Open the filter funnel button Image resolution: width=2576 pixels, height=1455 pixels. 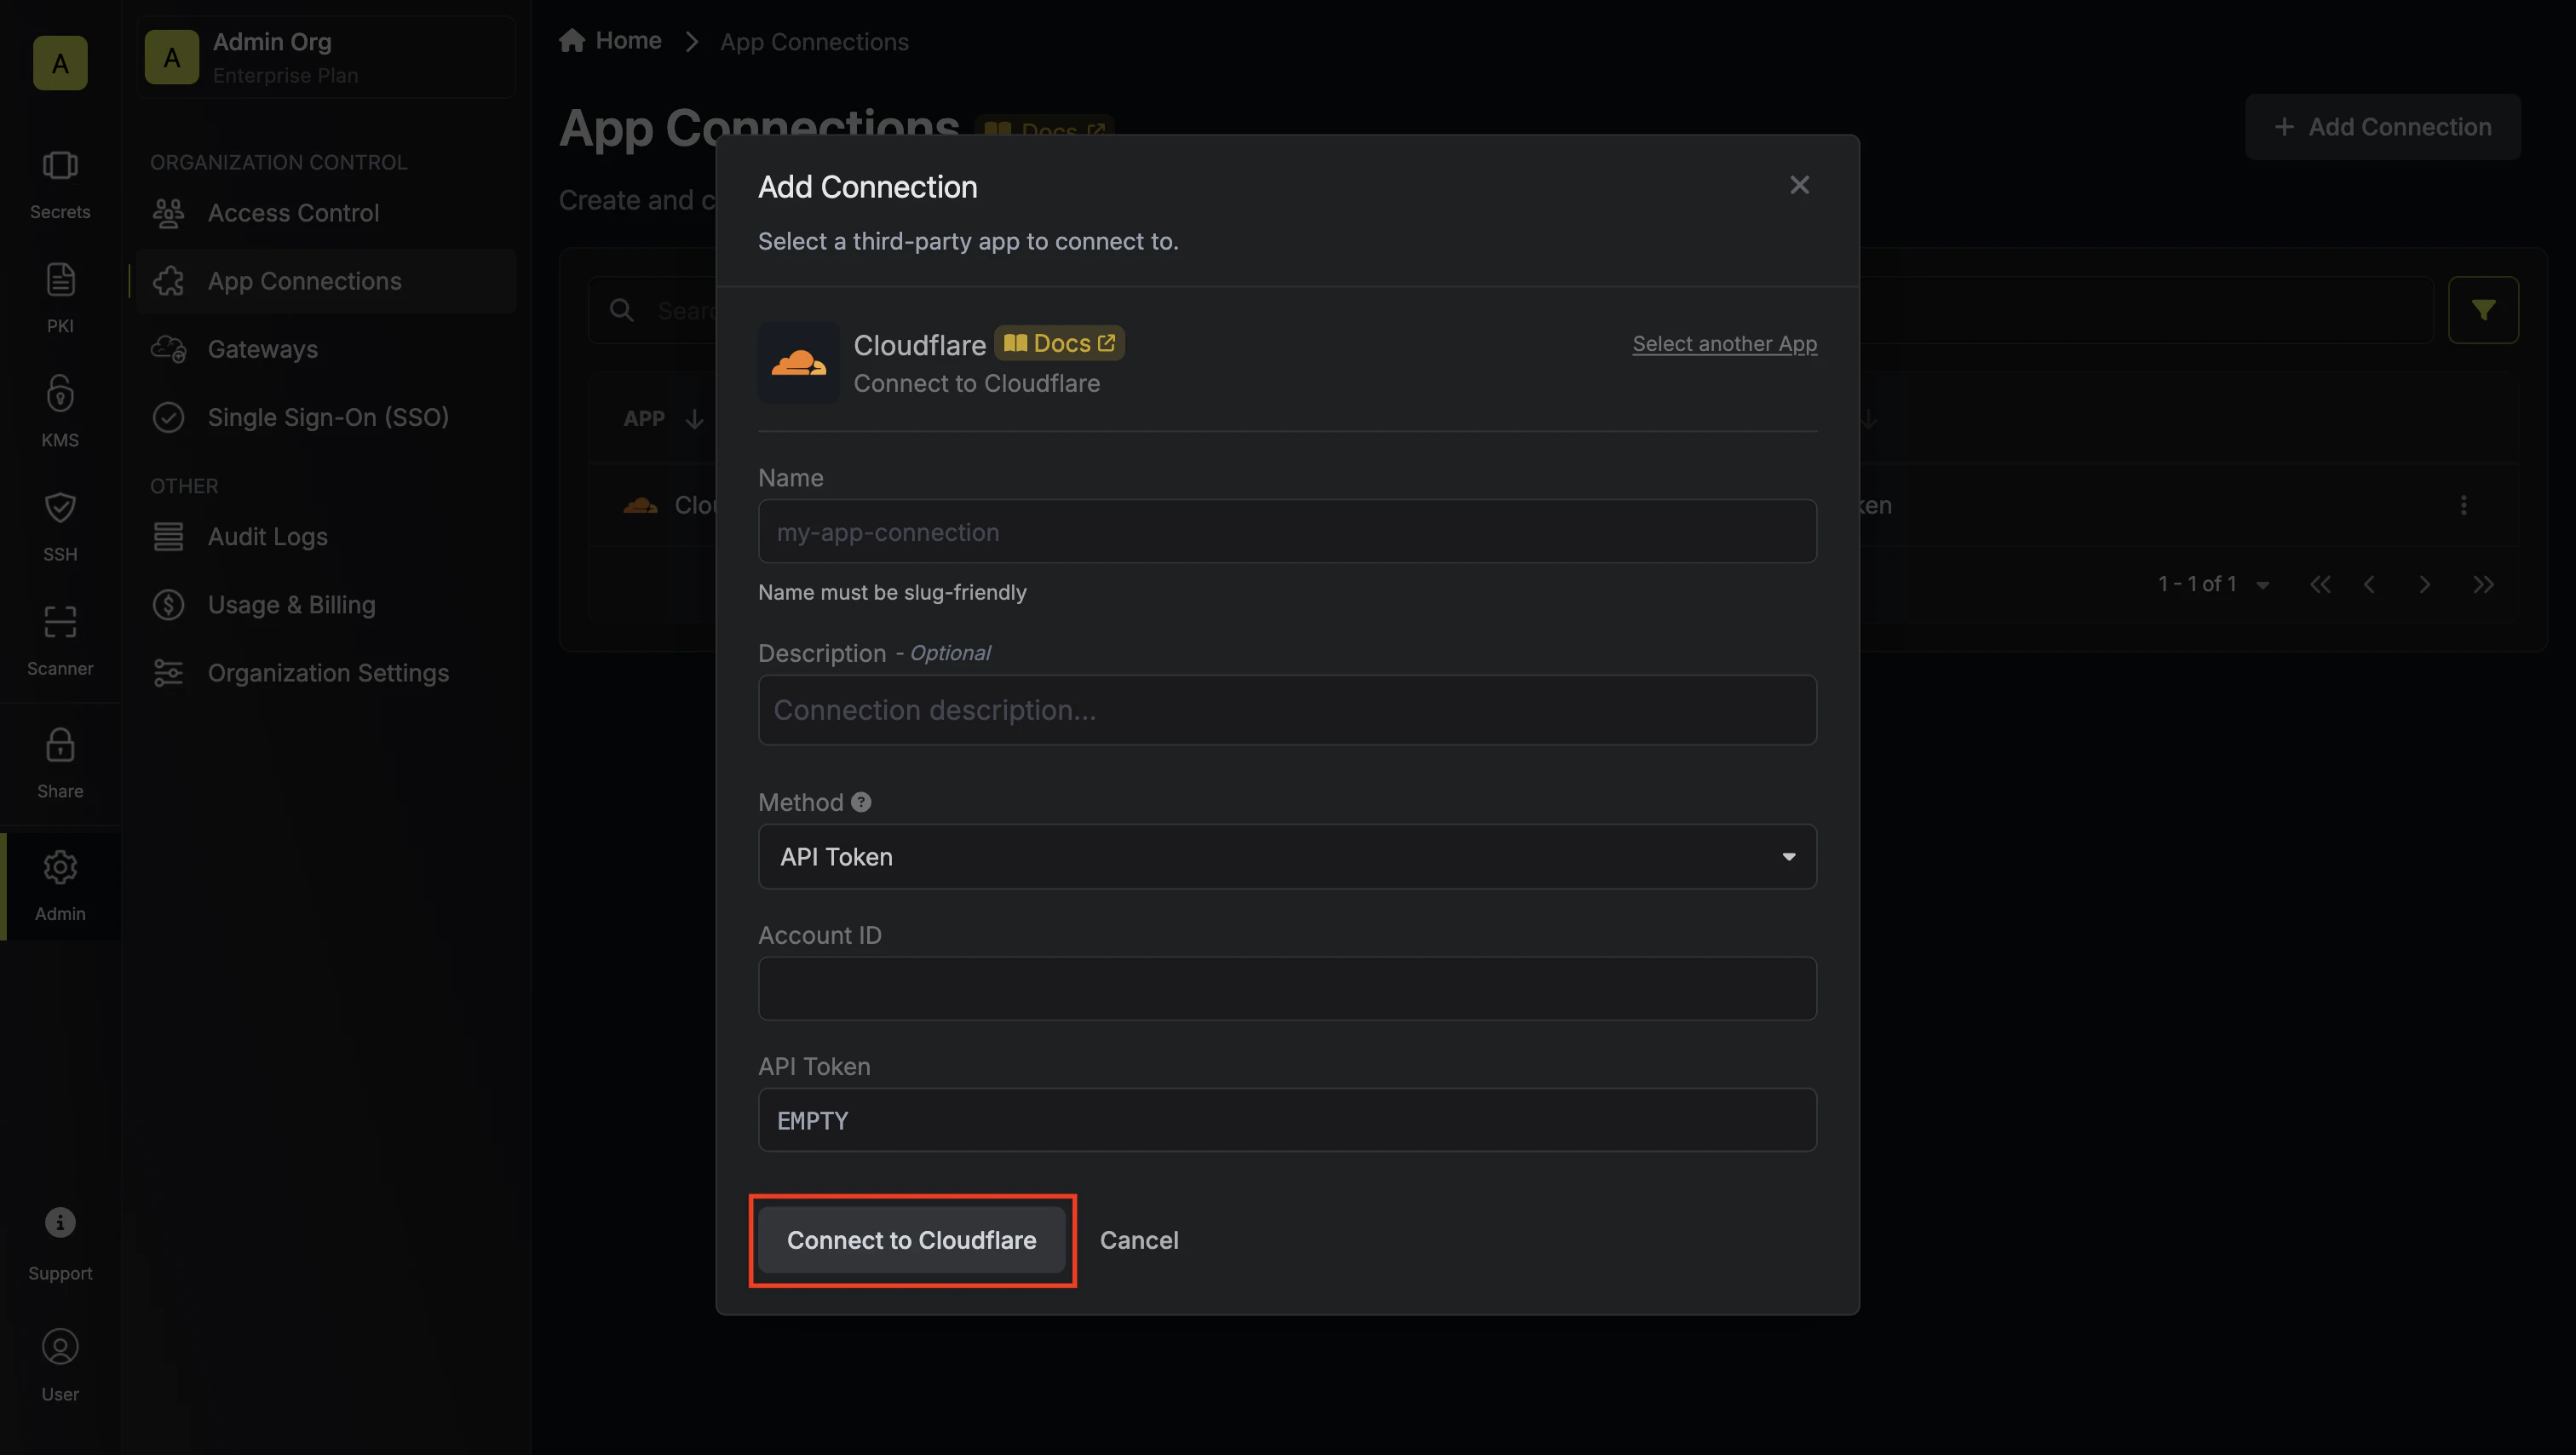click(2483, 310)
